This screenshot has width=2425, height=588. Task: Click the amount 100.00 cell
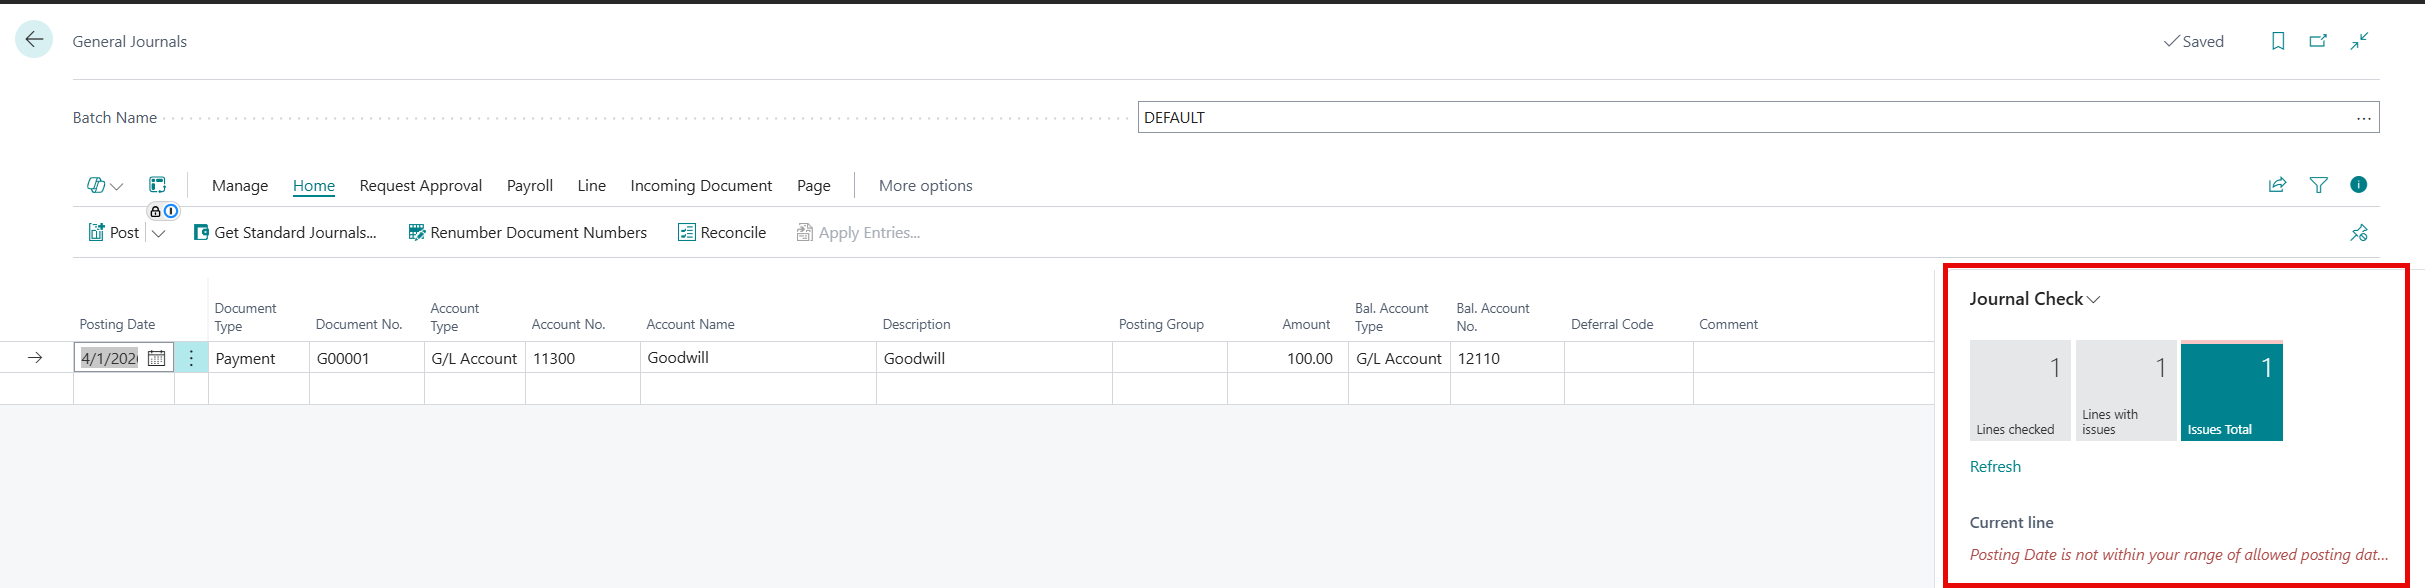coord(1288,358)
